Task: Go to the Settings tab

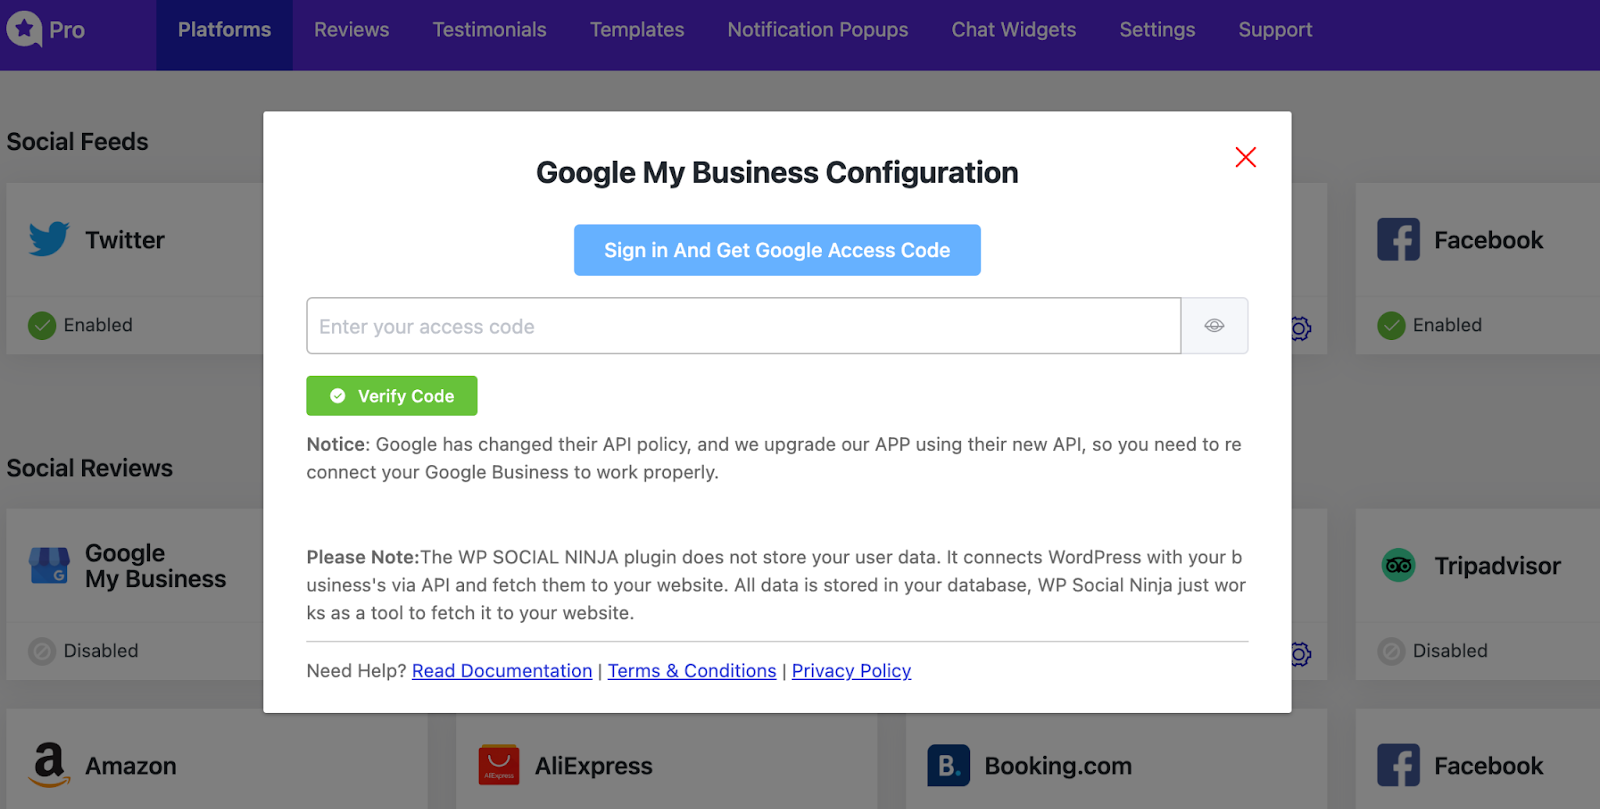Action: (1157, 30)
